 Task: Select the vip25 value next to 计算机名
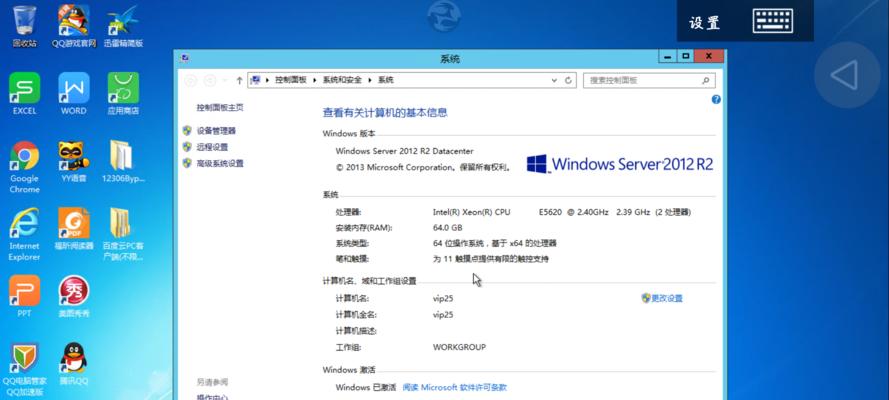coord(443,299)
